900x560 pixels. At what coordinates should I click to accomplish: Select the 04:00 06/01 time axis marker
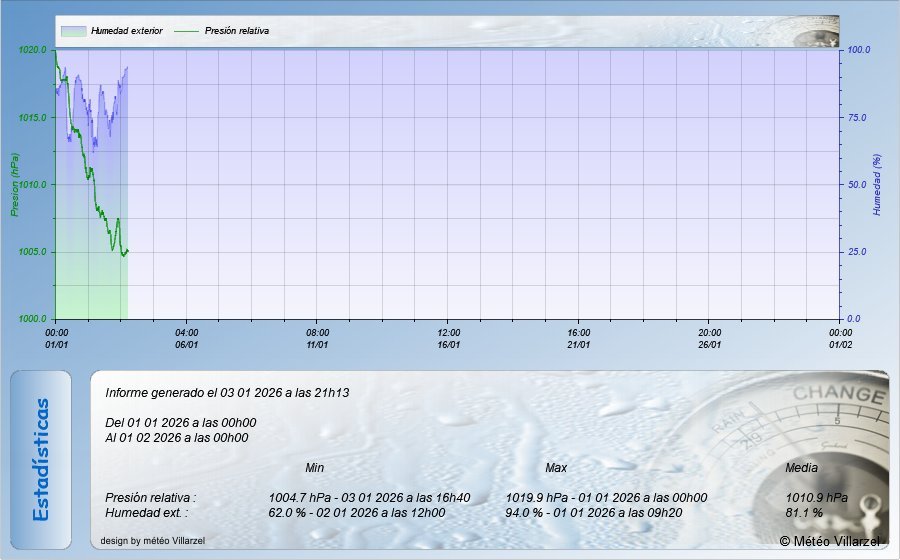click(187, 338)
